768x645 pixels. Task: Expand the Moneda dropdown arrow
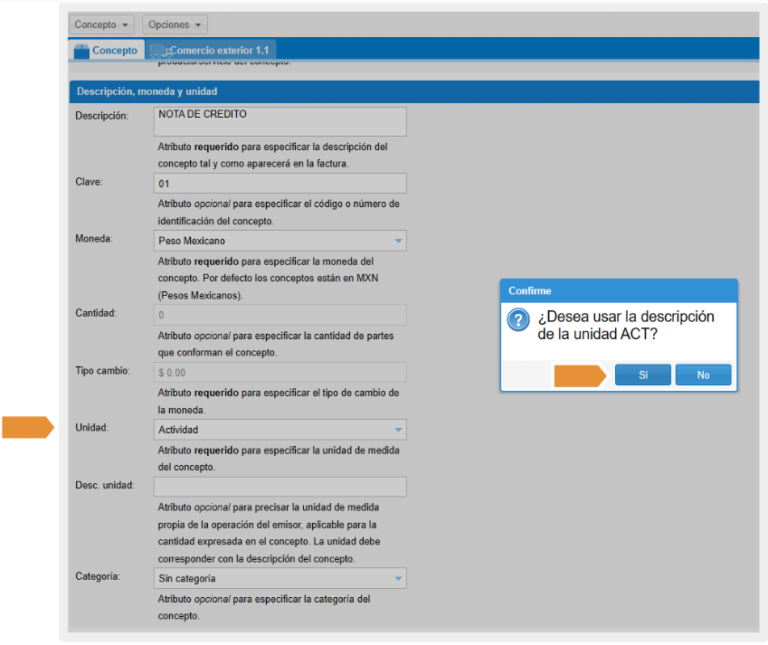[398, 241]
